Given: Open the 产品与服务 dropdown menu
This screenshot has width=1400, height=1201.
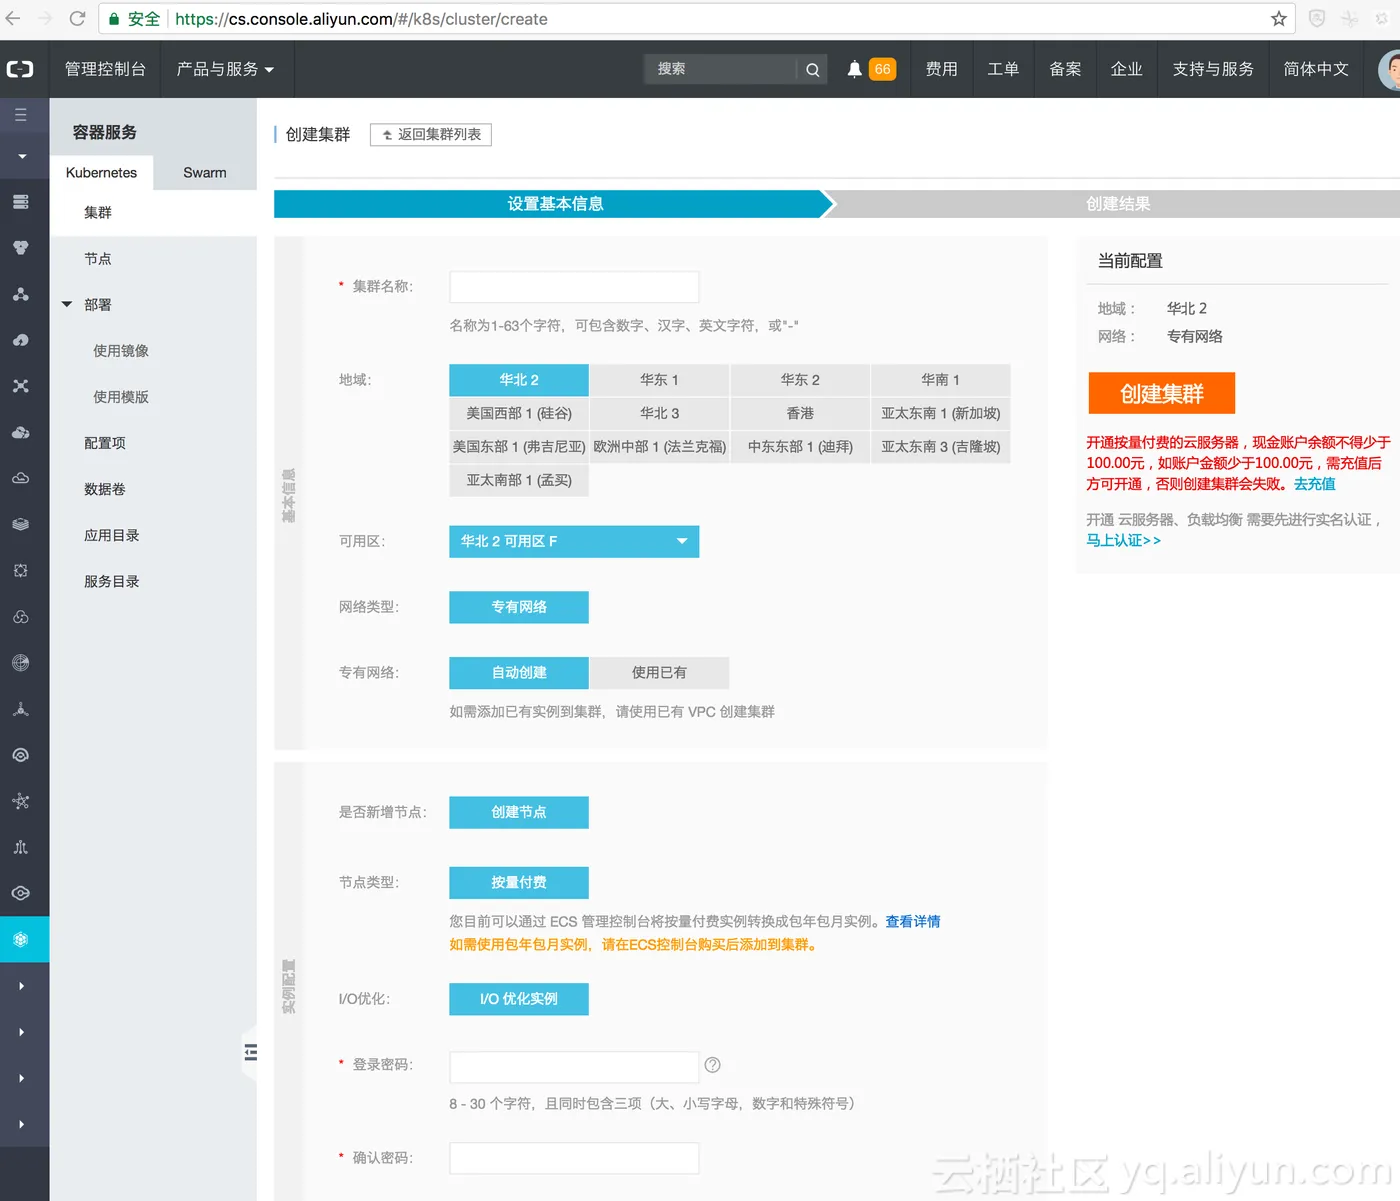Looking at the screenshot, I should point(225,69).
